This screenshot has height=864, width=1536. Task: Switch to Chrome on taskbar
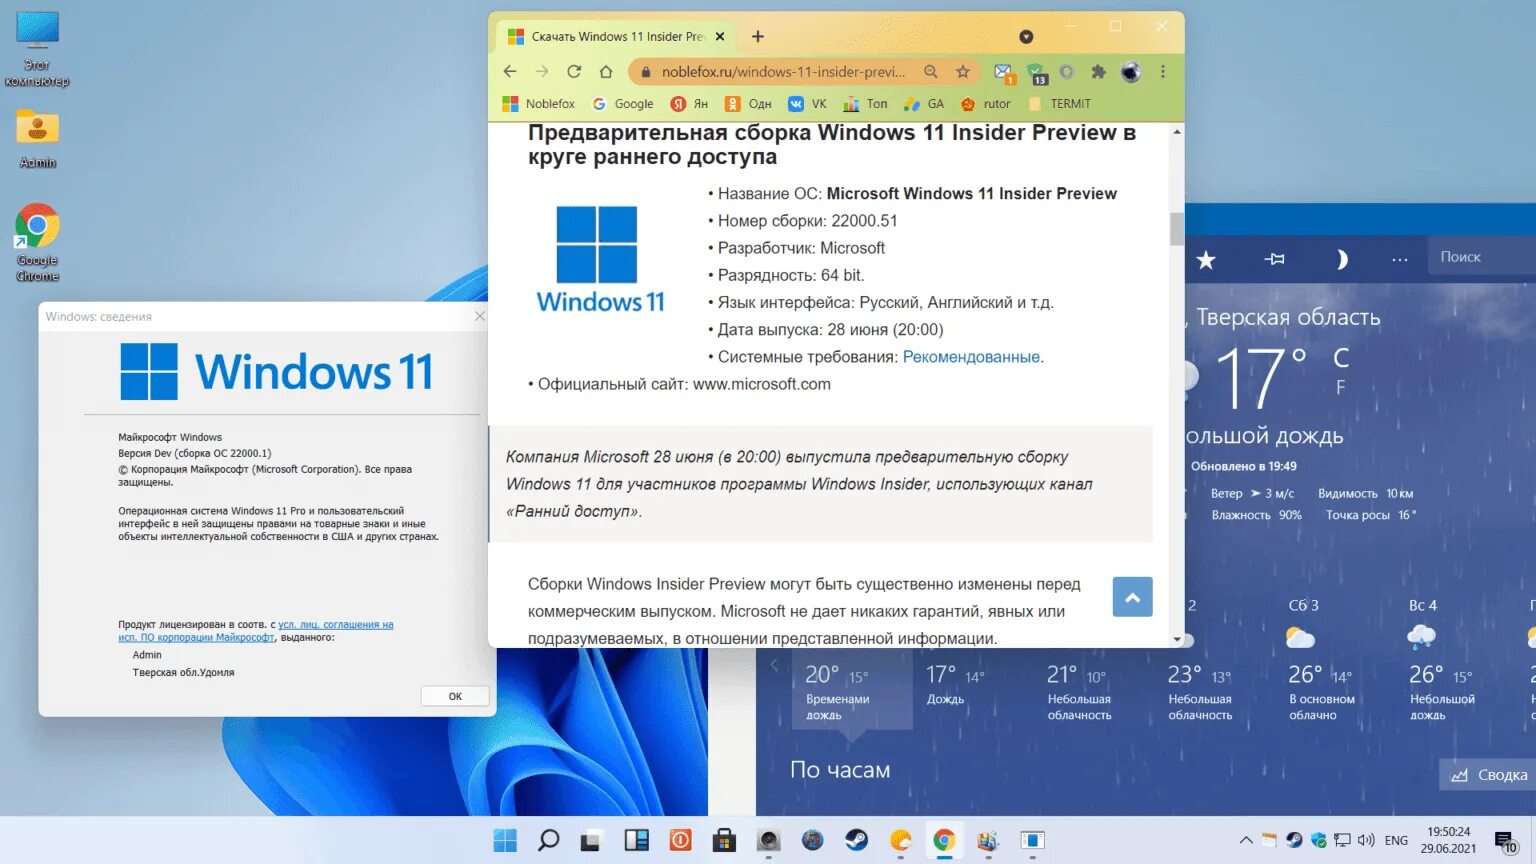click(944, 840)
